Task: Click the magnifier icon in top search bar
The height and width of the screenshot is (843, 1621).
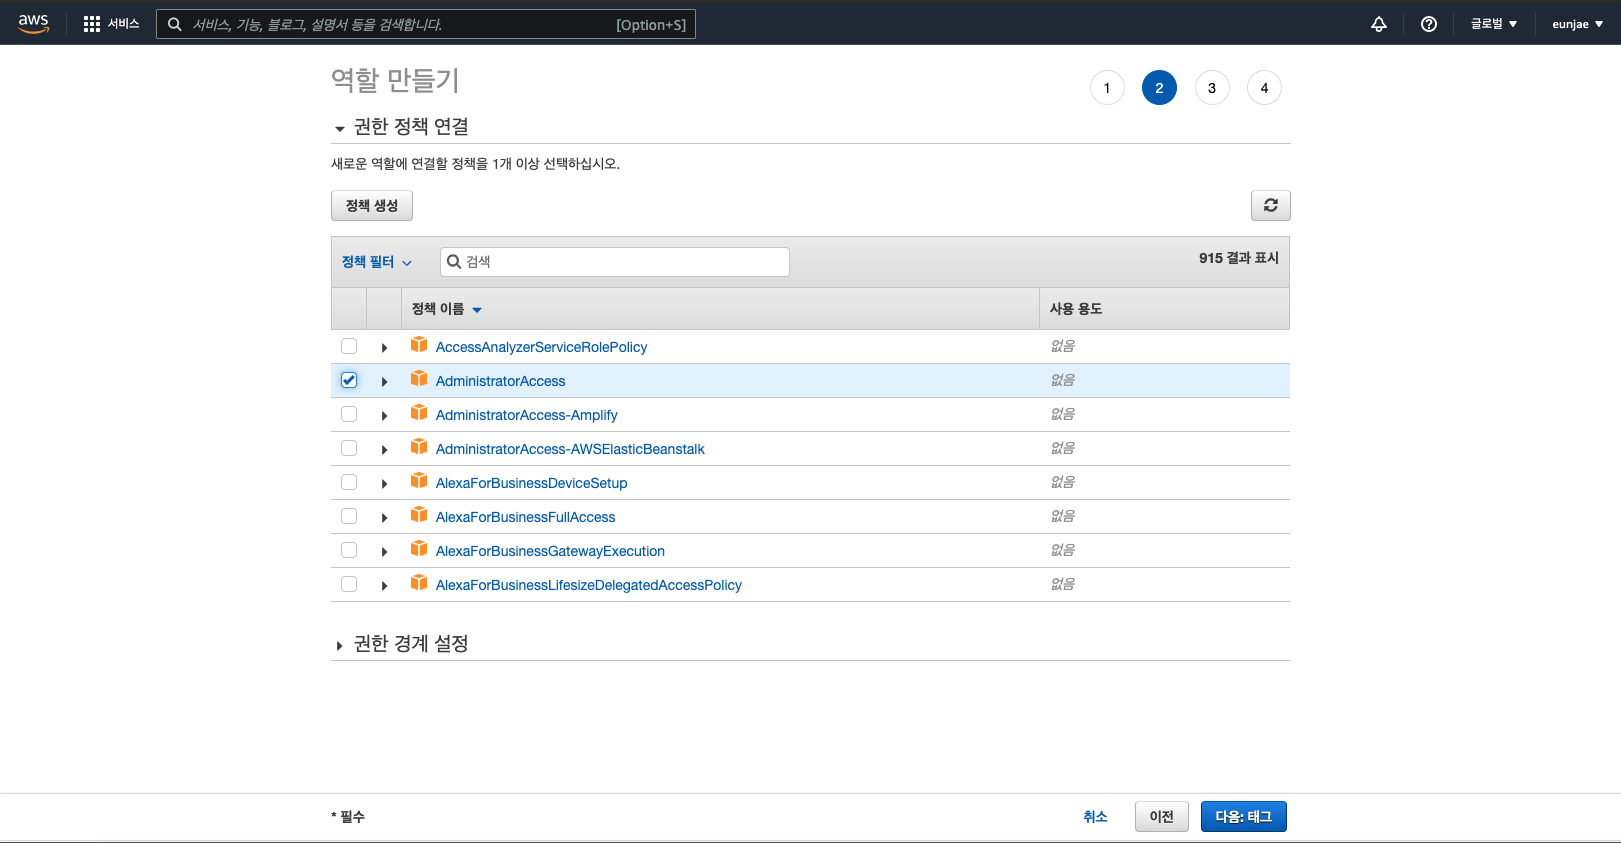Action: (x=175, y=24)
